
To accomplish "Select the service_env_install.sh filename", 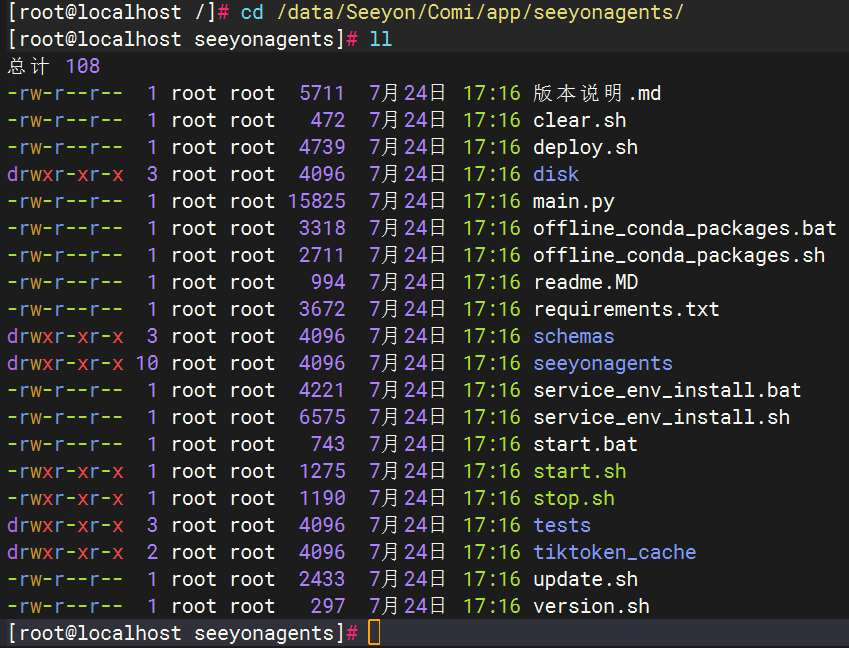I will (661, 418).
